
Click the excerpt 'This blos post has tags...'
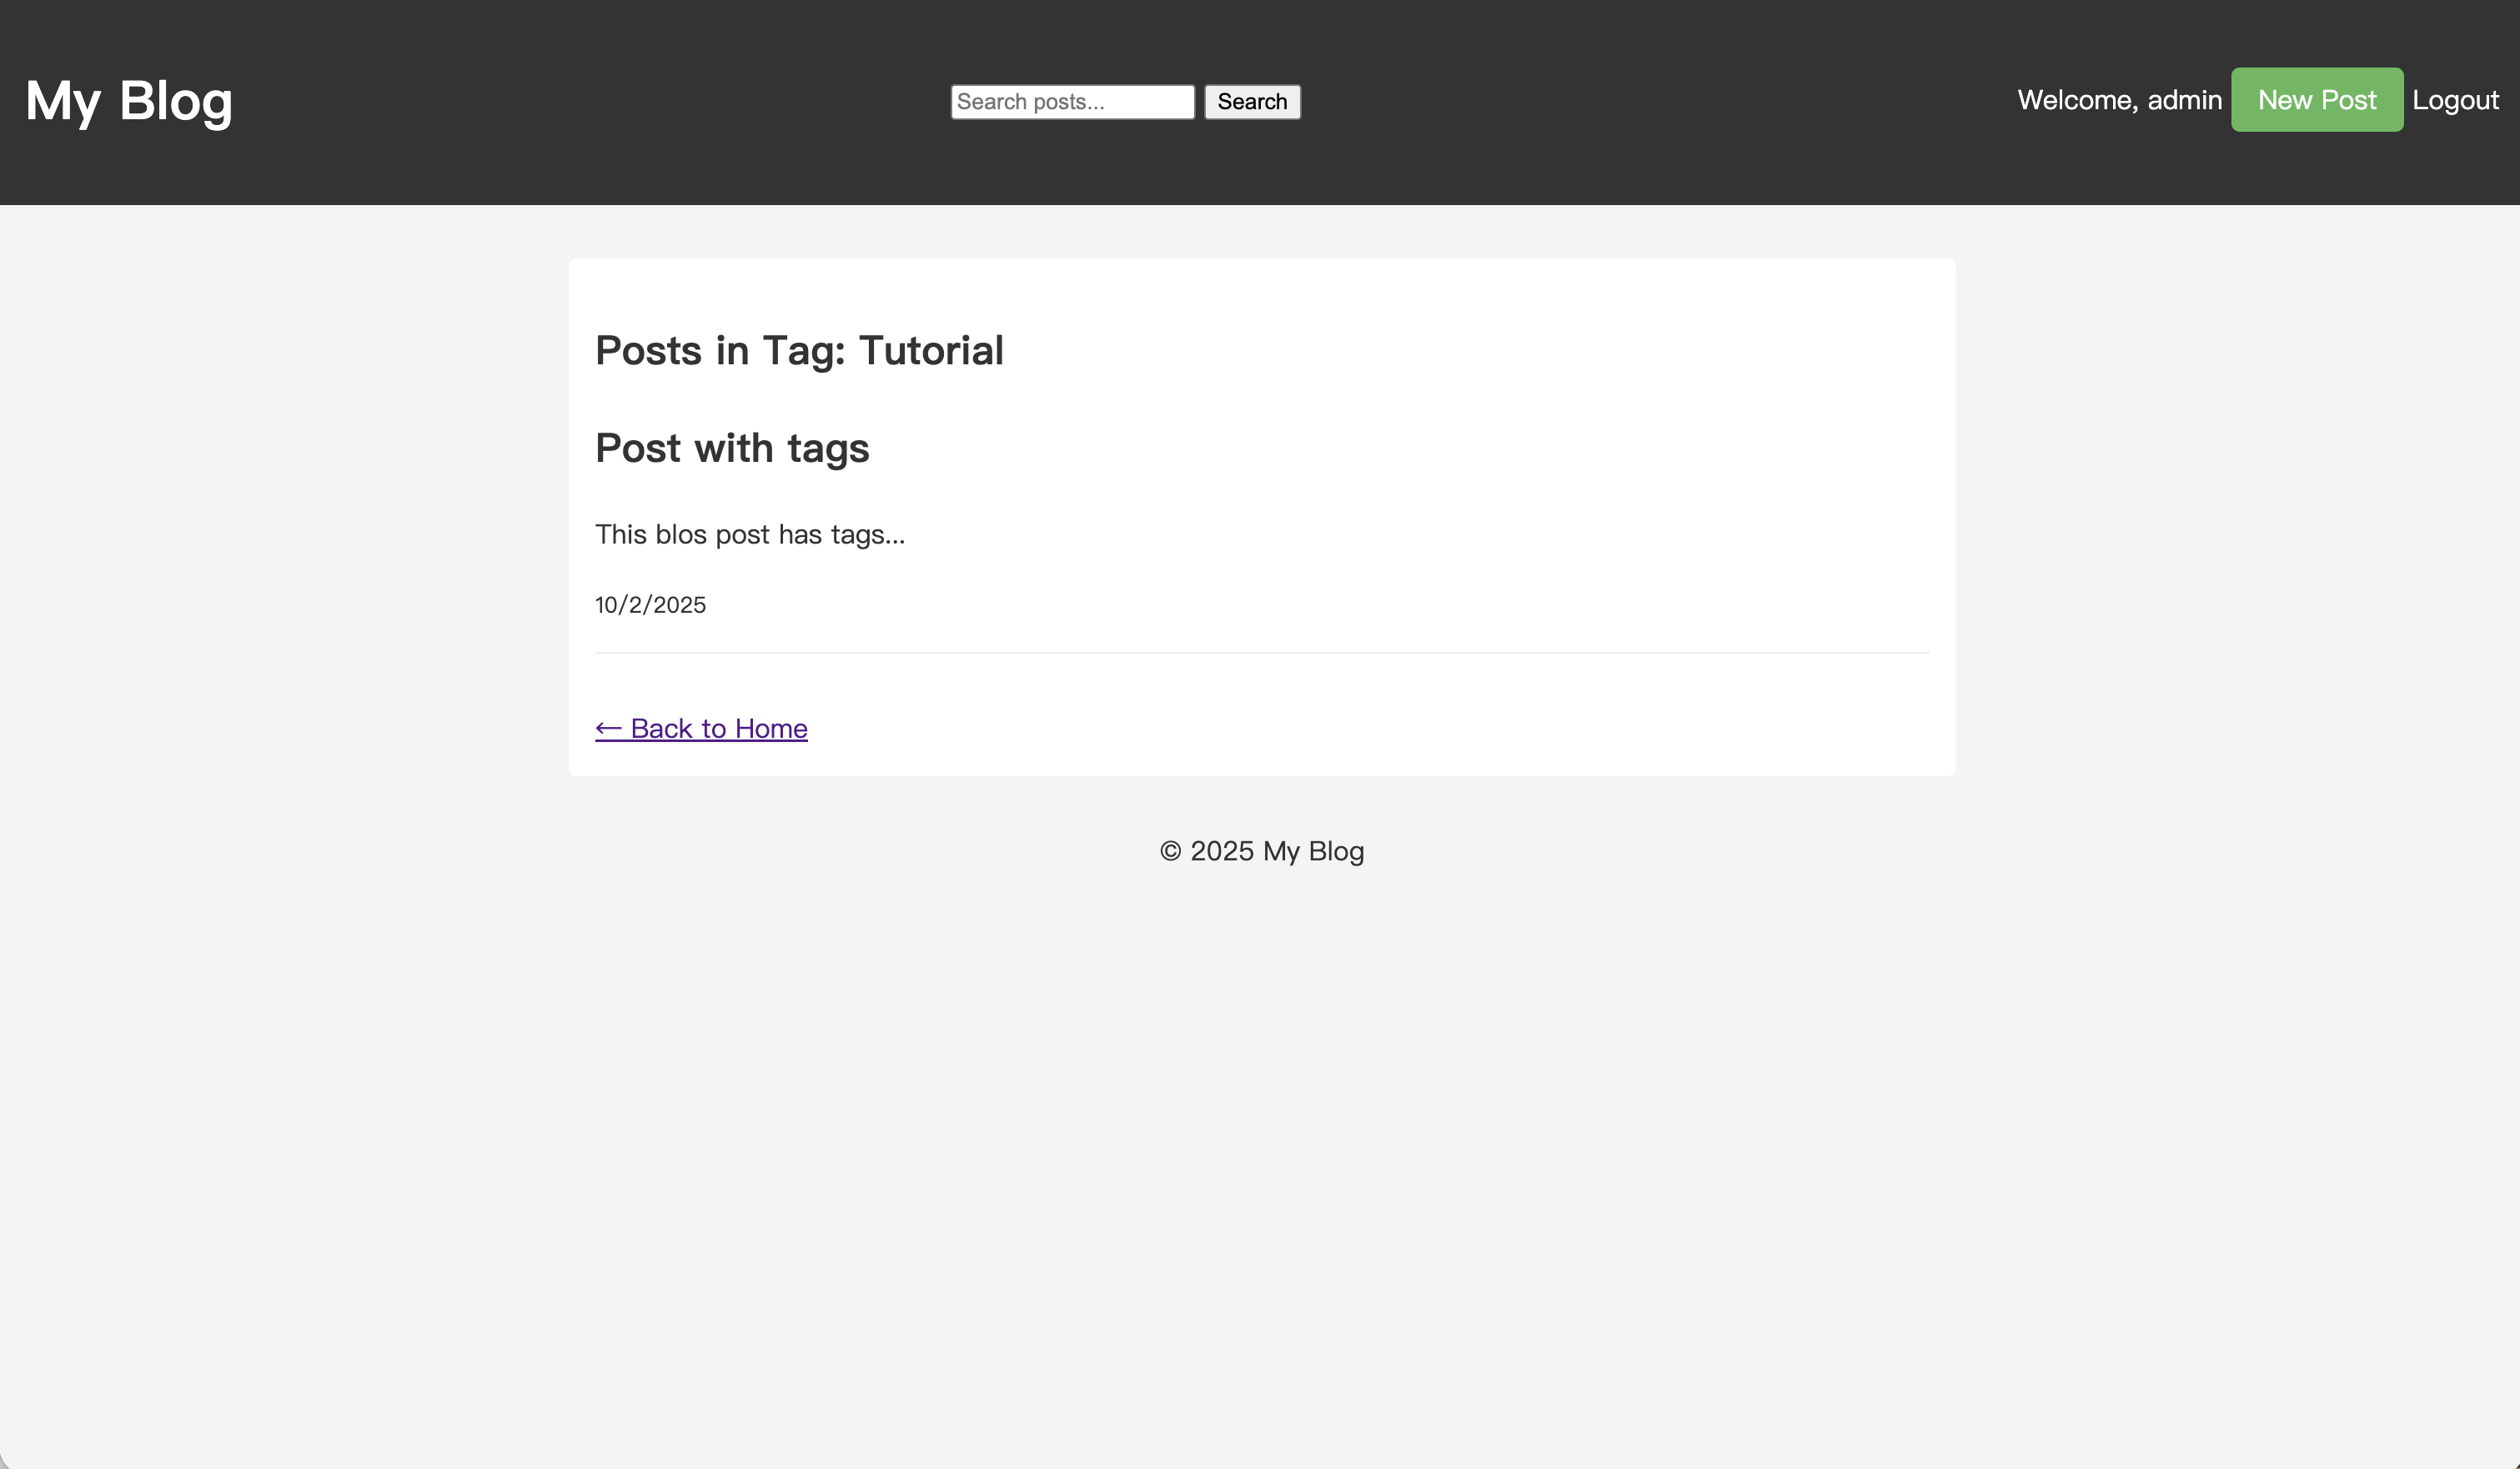(750, 534)
